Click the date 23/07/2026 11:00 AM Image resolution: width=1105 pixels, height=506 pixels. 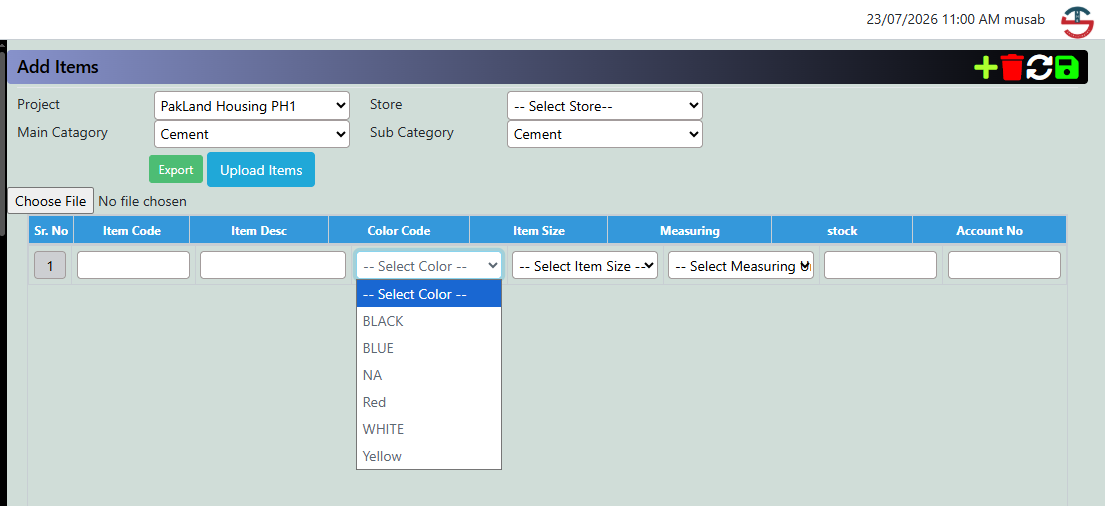[933, 20]
